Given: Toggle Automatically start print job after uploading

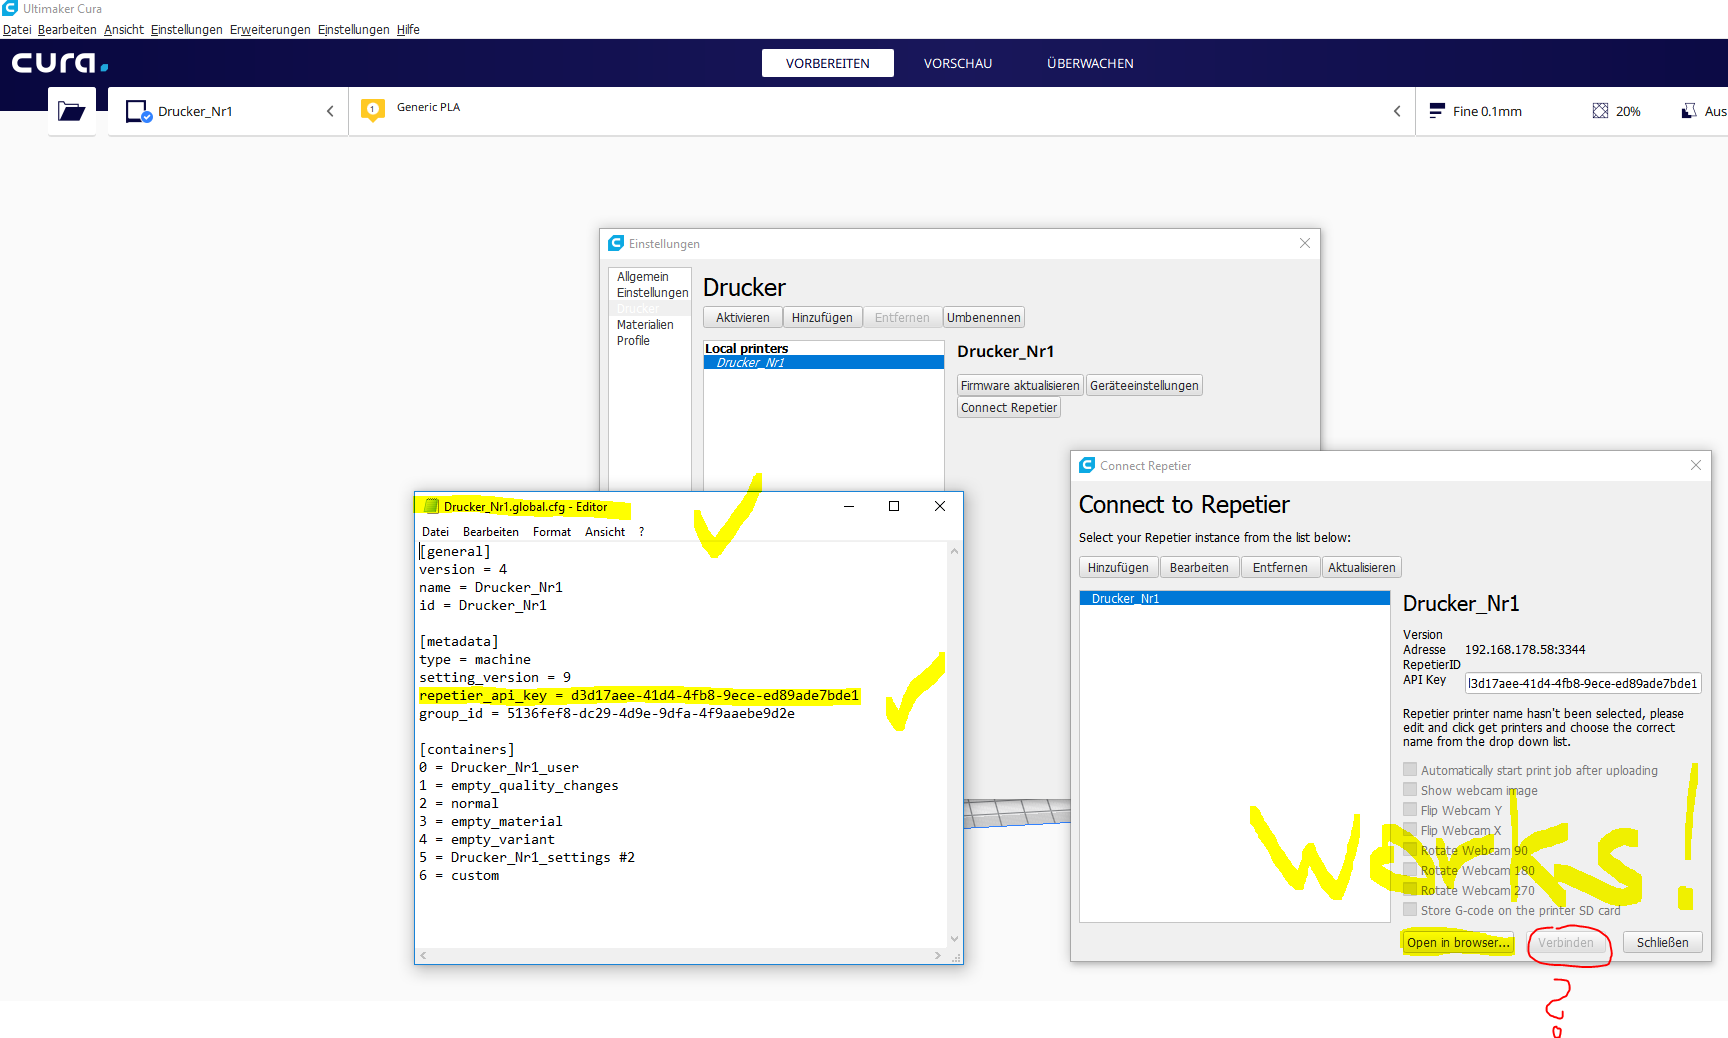Looking at the screenshot, I should 1410,770.
